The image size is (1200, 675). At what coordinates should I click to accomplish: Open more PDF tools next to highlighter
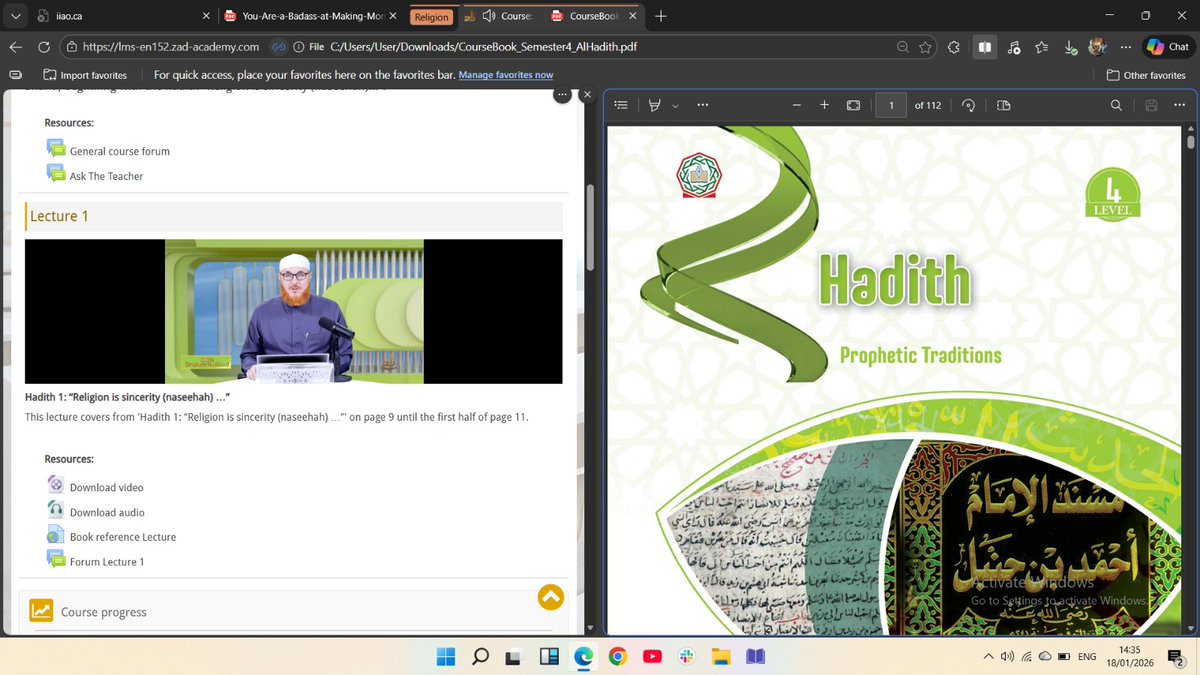pyautogui.click(x=703, y=104)
